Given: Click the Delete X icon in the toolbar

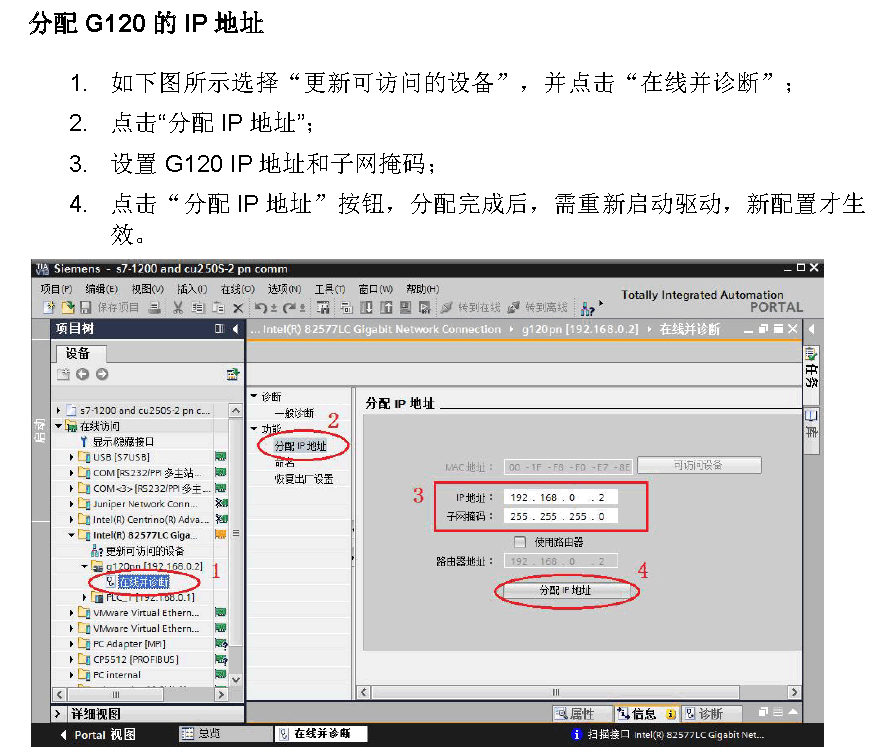Looking at the screenshot, I should (x=238, y=308).
